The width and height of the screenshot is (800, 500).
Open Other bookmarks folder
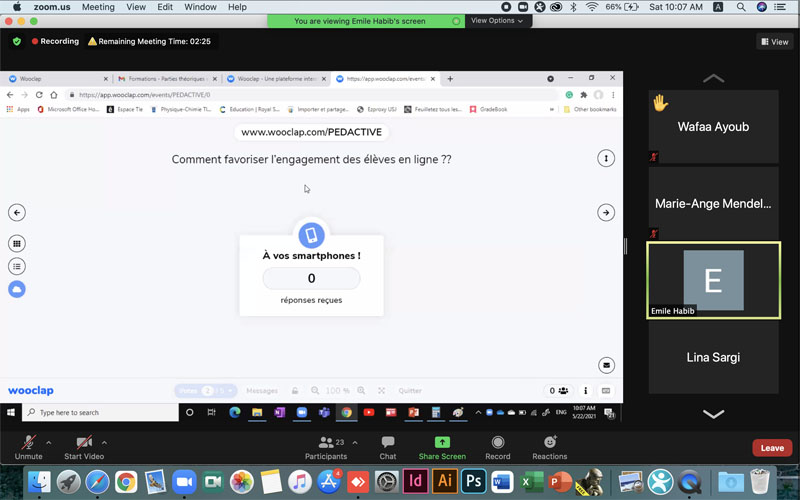[590, 109]
